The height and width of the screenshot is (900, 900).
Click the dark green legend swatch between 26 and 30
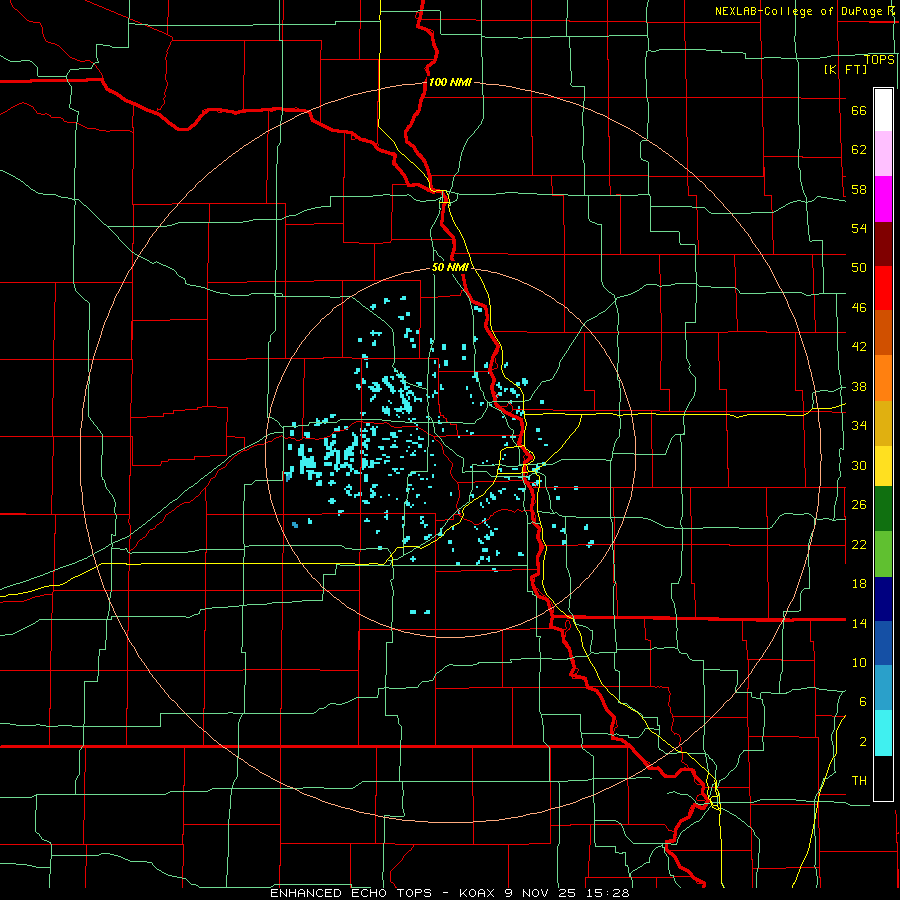883,509
